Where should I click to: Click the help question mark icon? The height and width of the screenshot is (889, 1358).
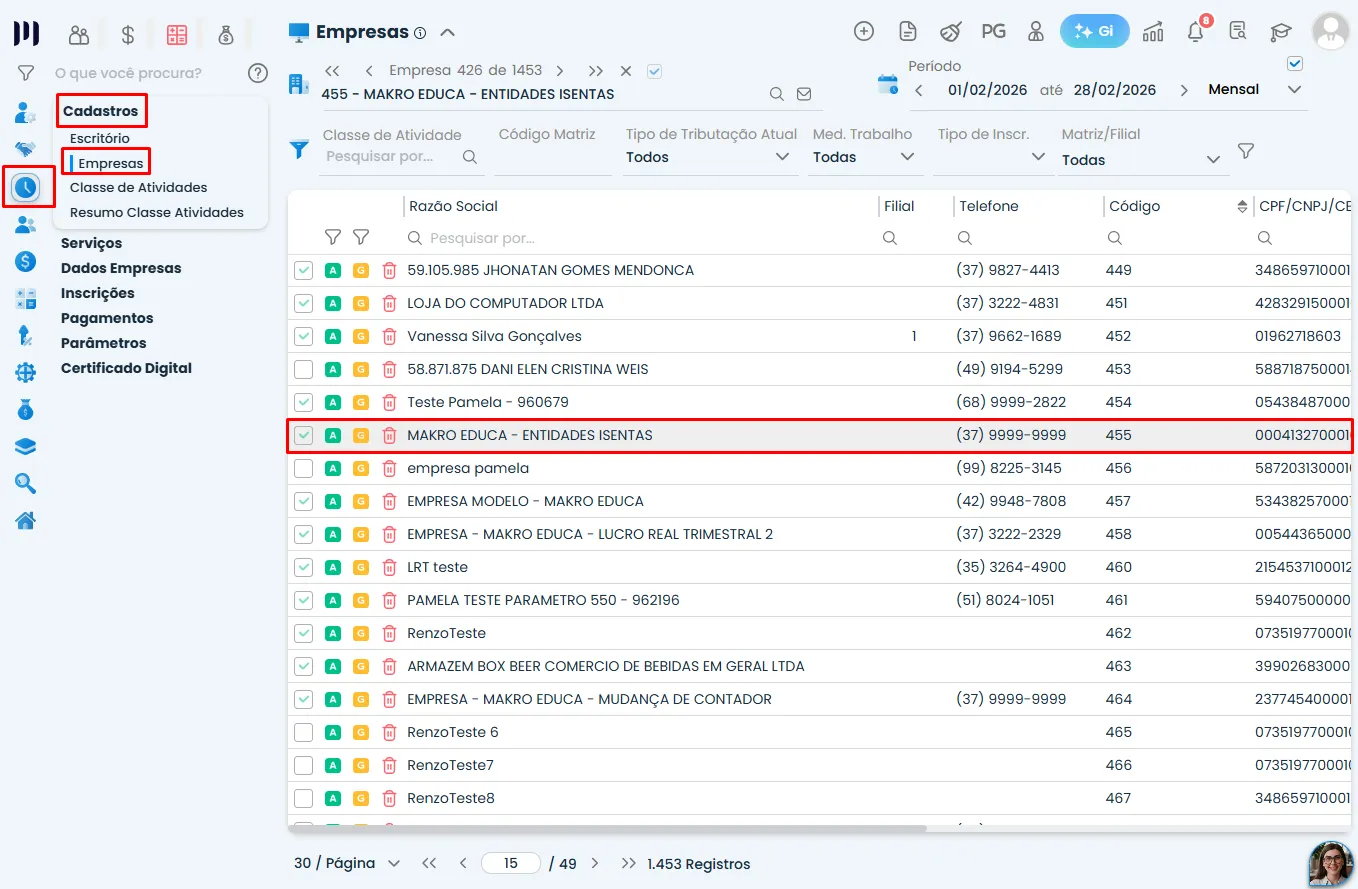tap(258, 73)
